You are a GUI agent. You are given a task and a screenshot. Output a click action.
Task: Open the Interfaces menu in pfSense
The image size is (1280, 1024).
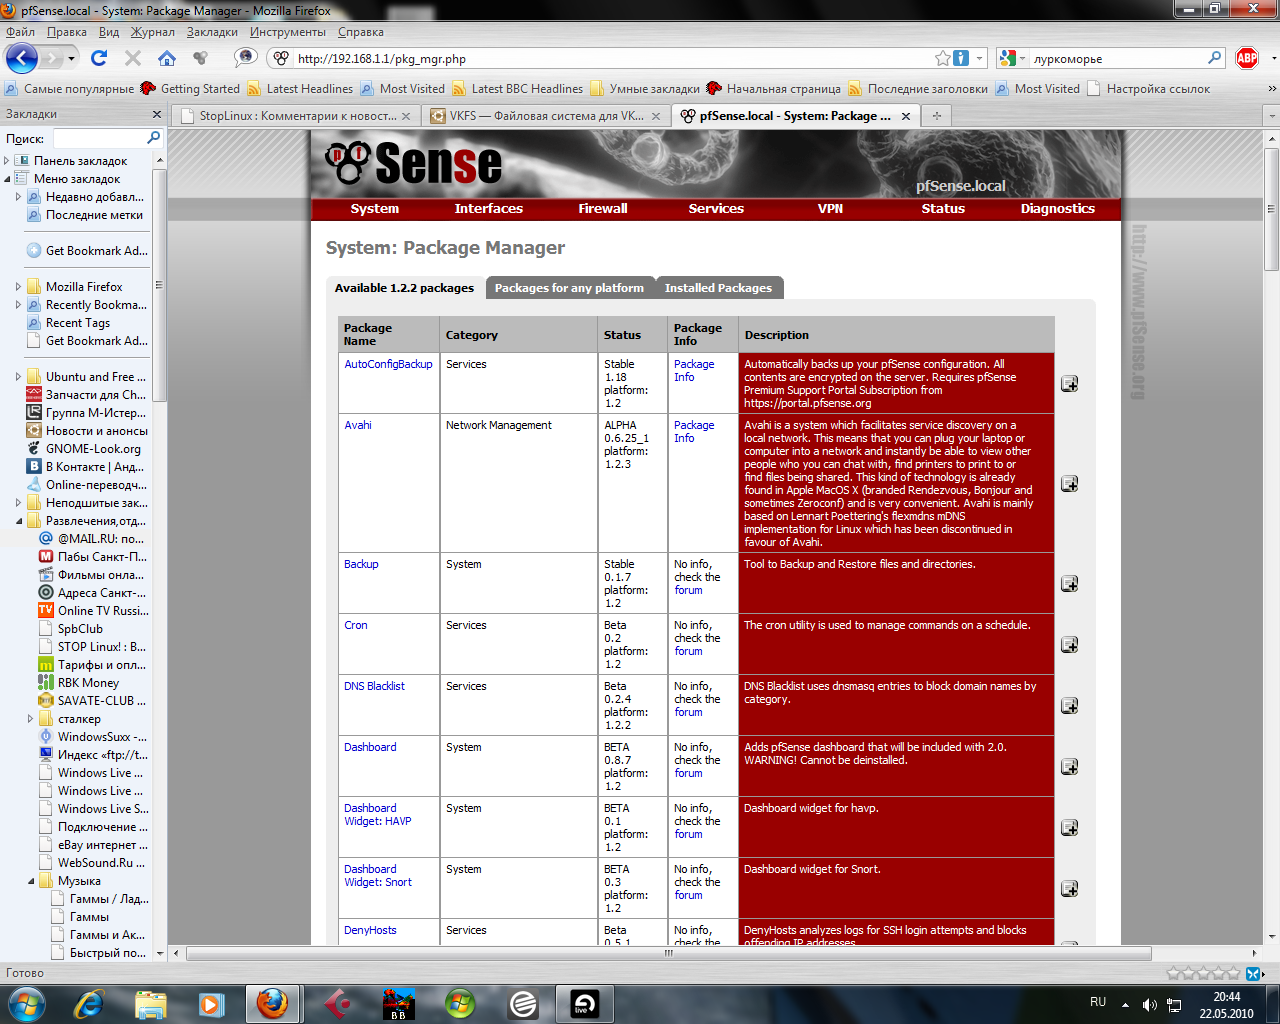point(489,209)
